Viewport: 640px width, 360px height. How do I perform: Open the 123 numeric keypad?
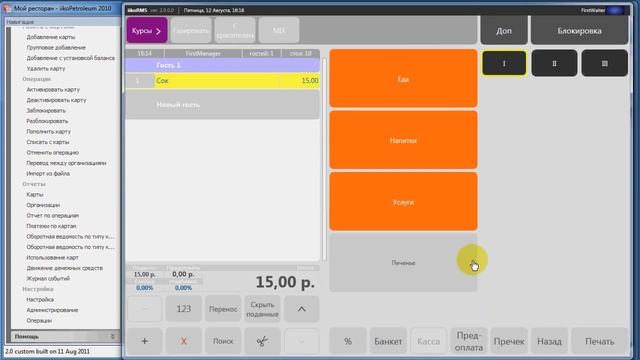click(x=184, y=309)
